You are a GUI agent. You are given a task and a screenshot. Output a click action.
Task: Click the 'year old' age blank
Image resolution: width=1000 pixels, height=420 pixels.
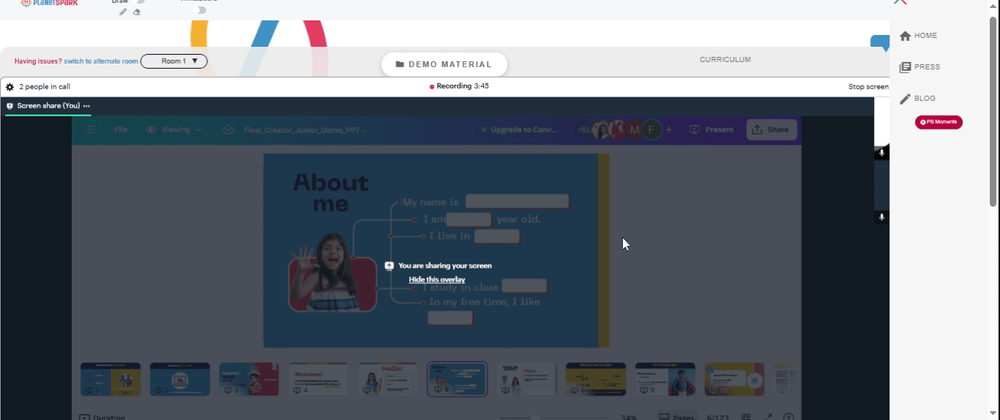(469, 220)
